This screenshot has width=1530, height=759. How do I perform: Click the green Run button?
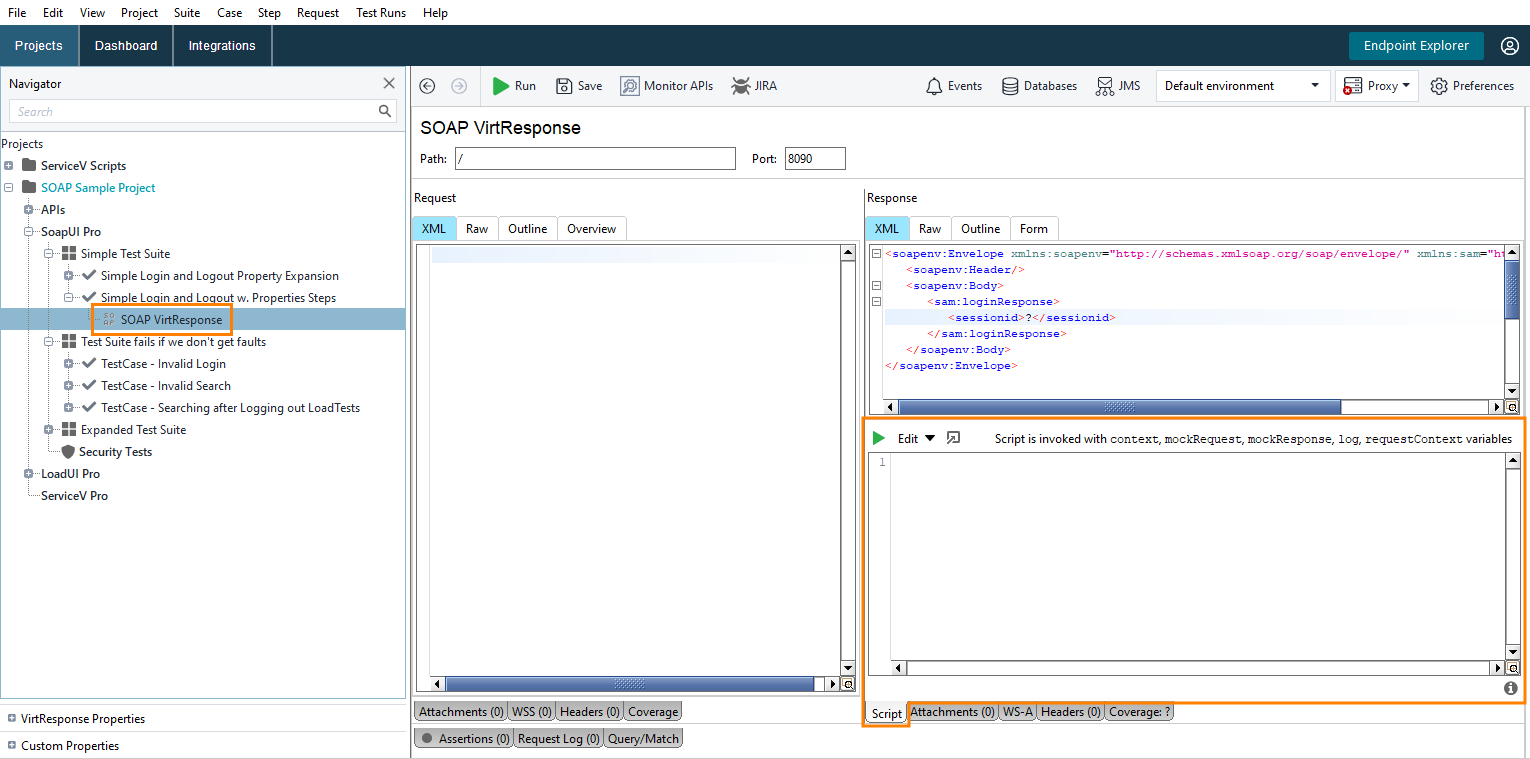pos(514,86)
